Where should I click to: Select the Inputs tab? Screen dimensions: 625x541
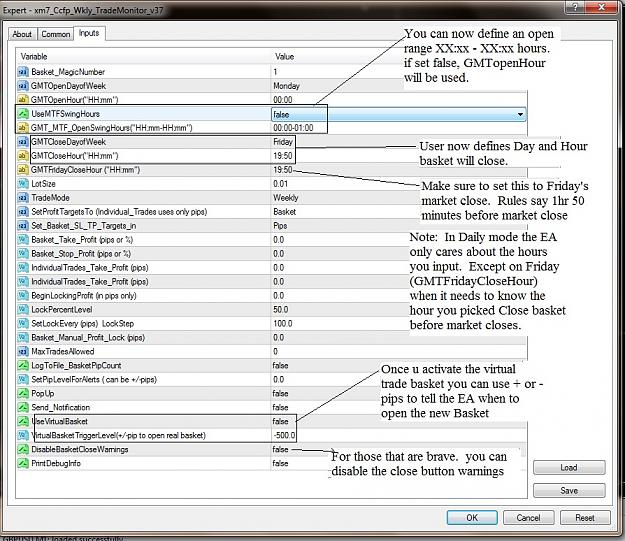(89, 33)
